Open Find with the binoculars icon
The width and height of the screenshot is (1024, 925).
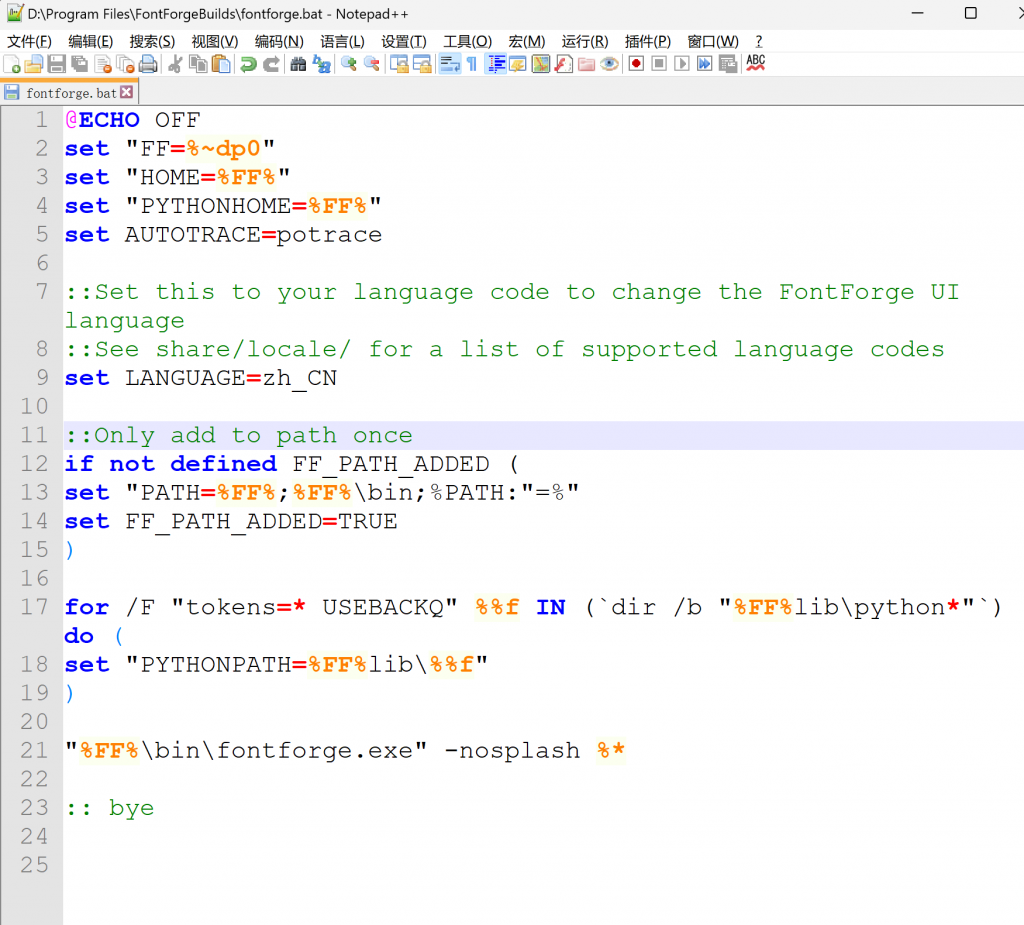tap(298, 64)
